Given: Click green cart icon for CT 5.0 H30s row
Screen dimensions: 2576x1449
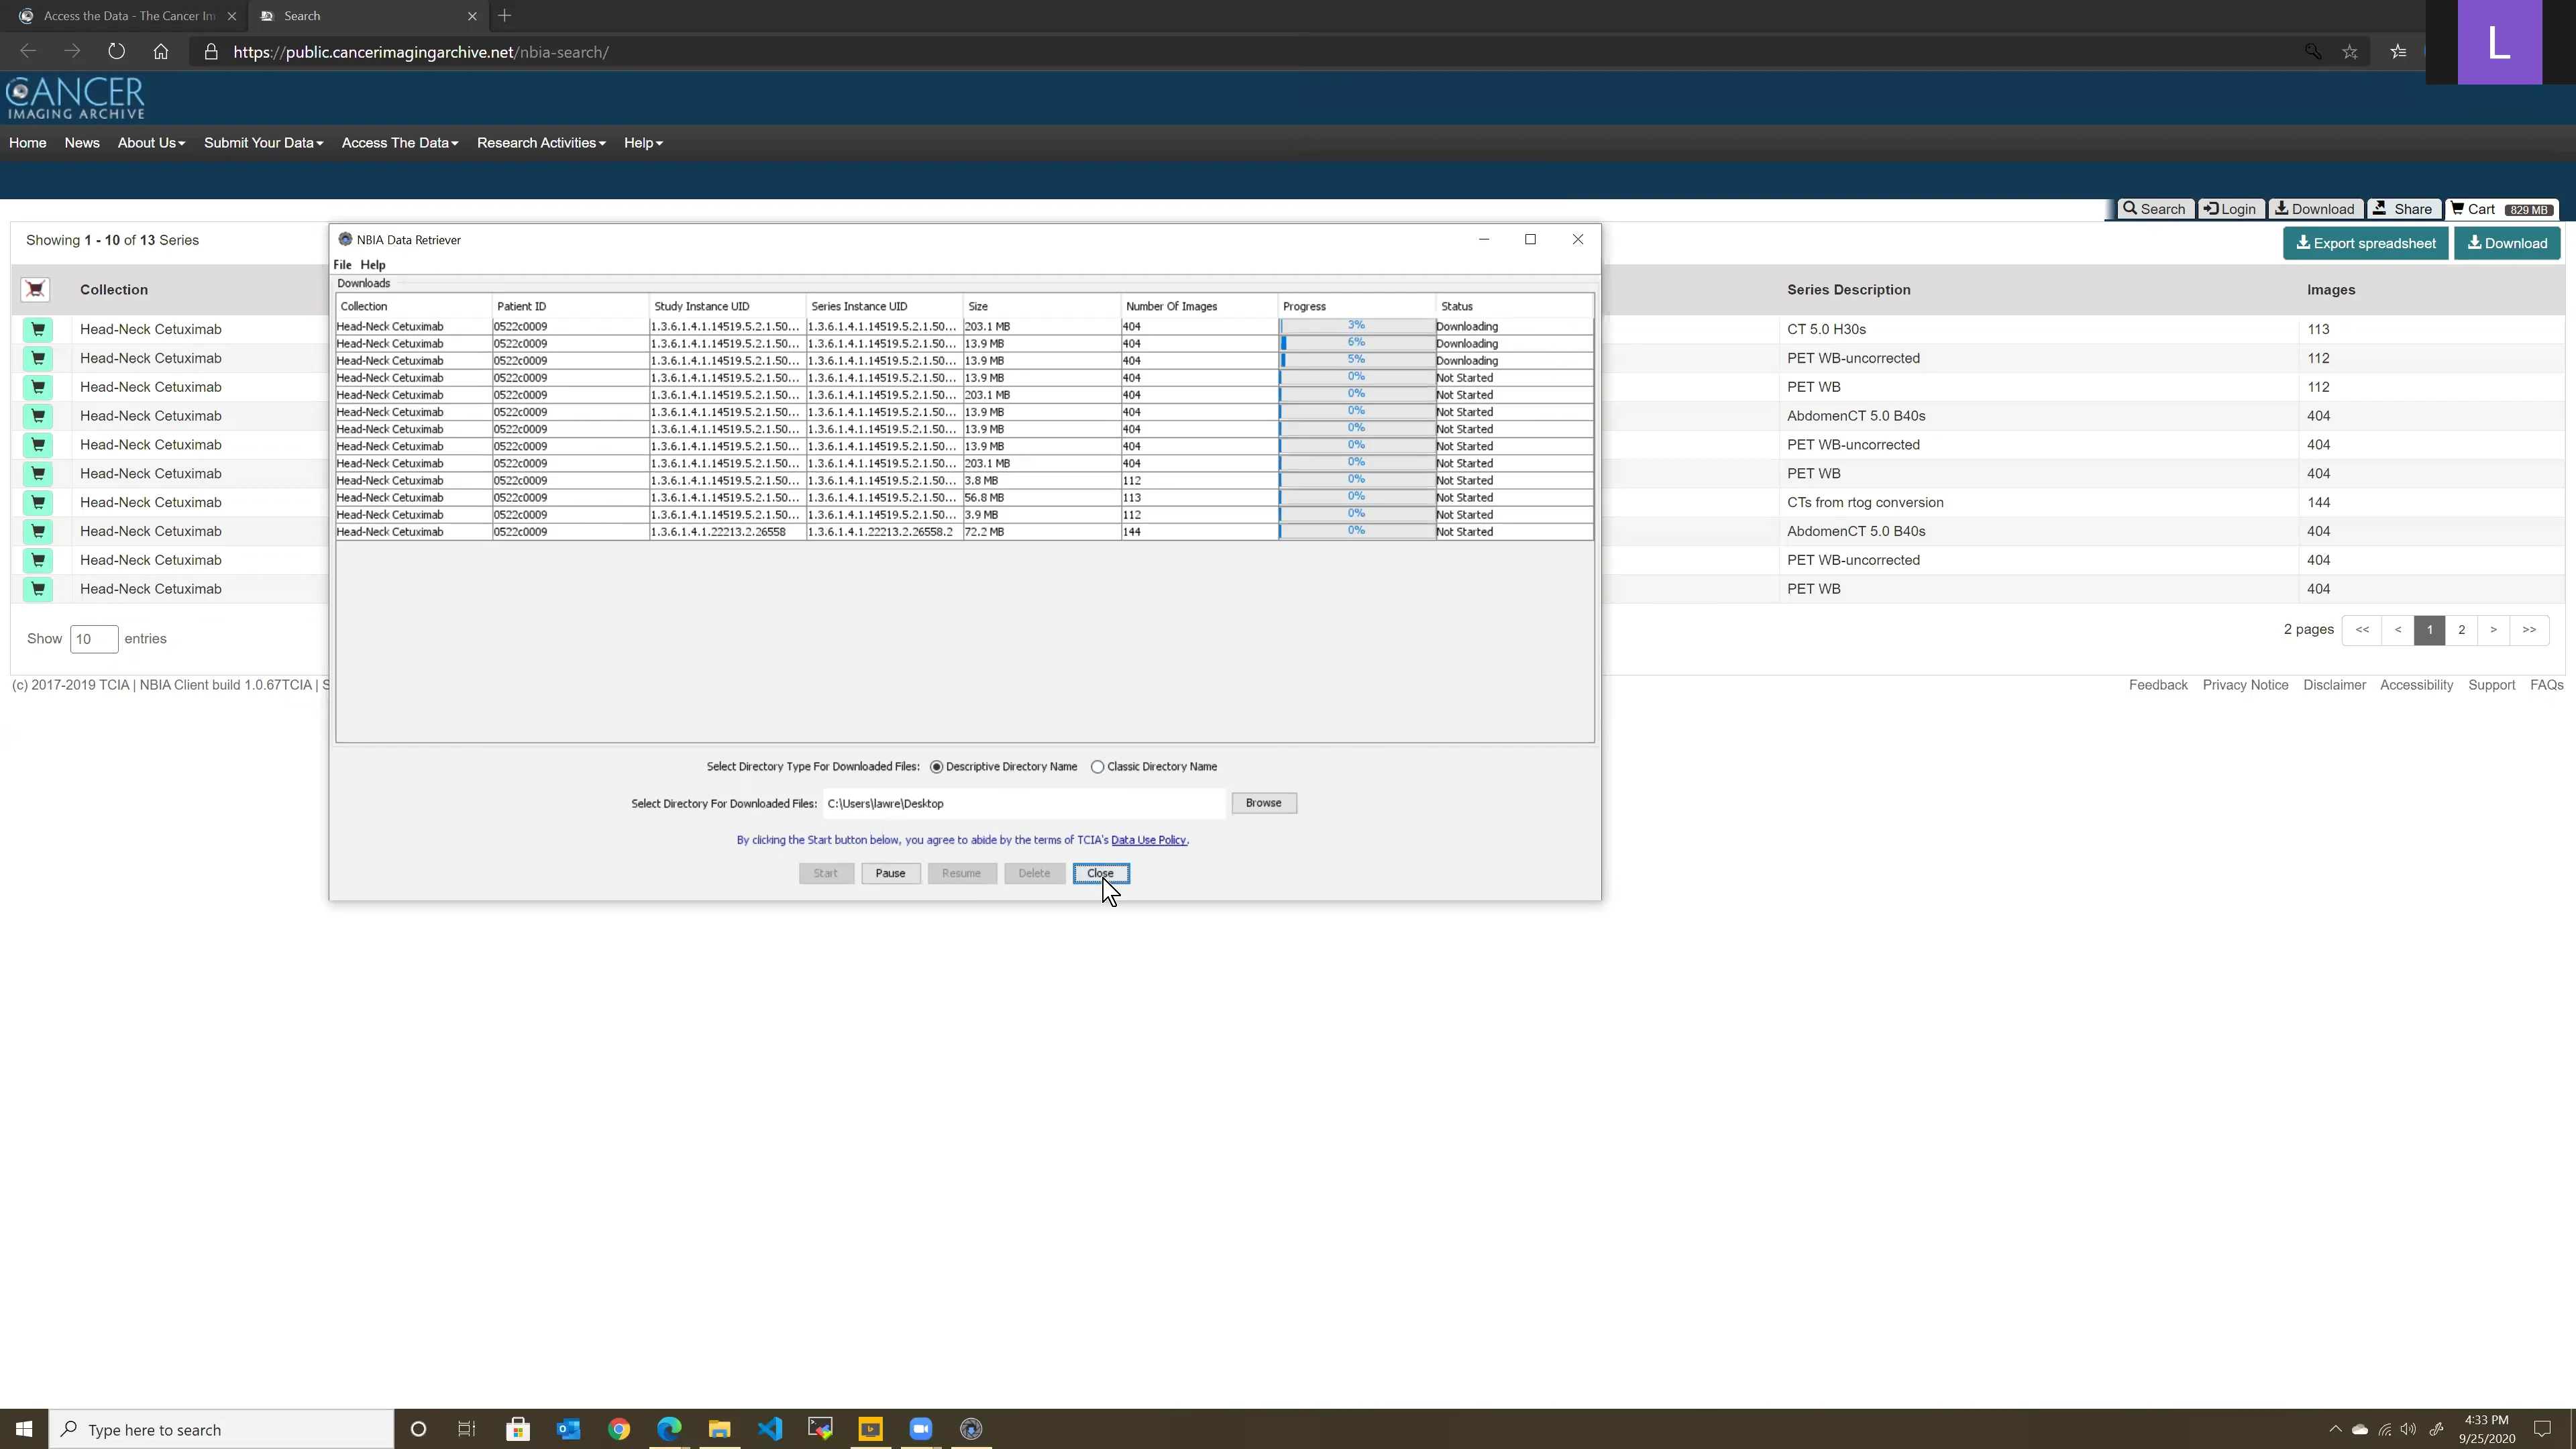Looking at the screenshot, I should pyautogui.click(x=38, y=329).
